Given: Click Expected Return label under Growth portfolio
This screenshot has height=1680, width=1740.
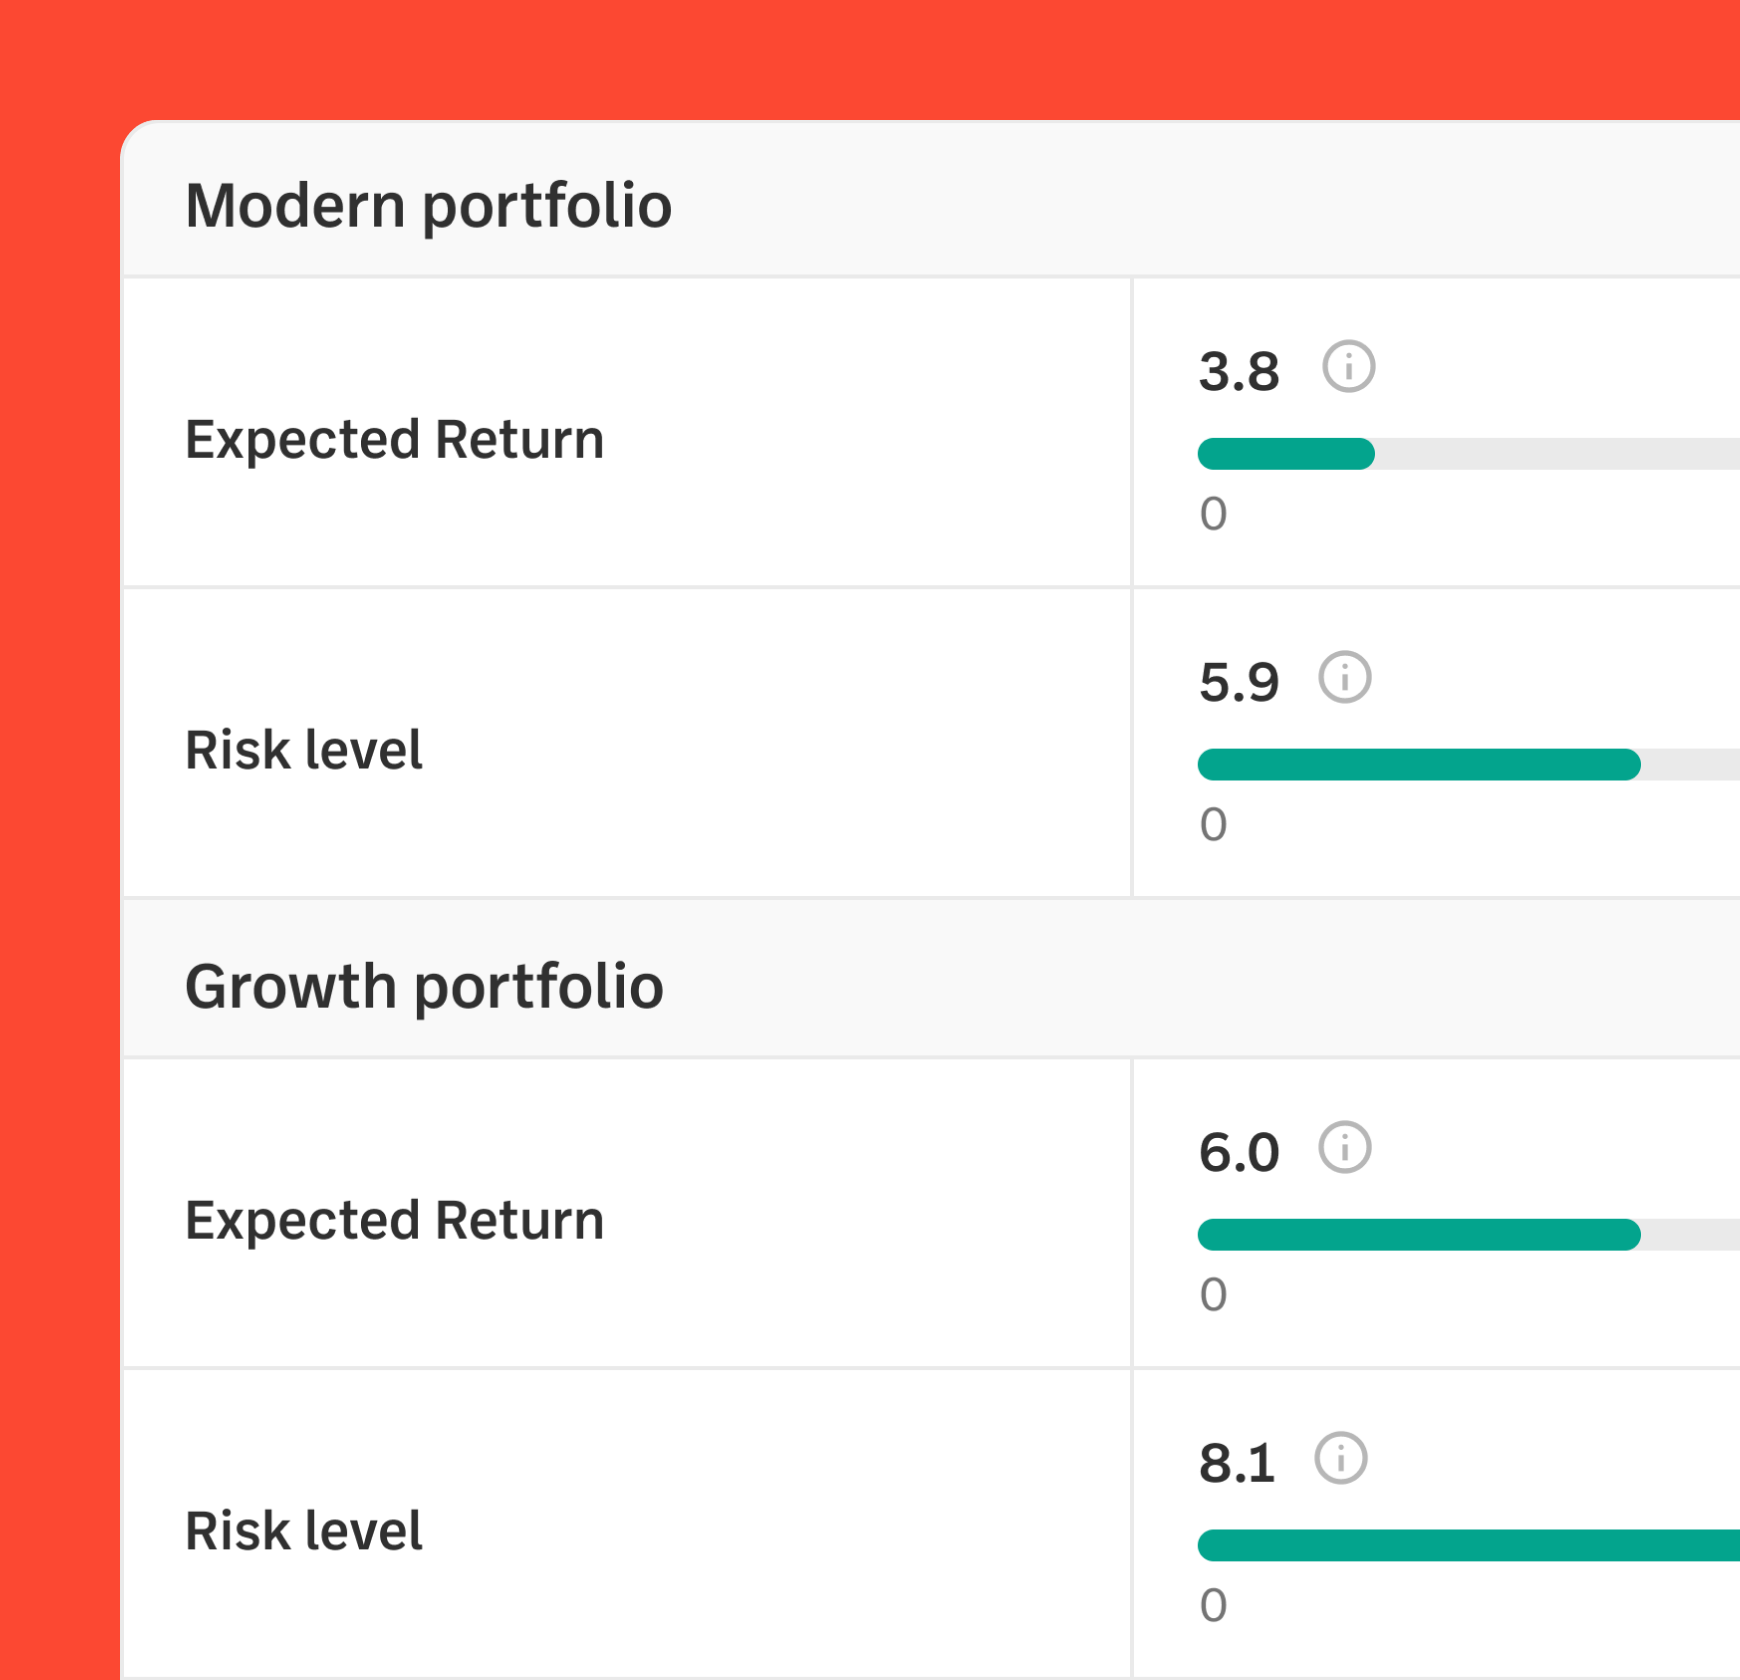Looking at the screenshot, I should tap(395, 1222).
